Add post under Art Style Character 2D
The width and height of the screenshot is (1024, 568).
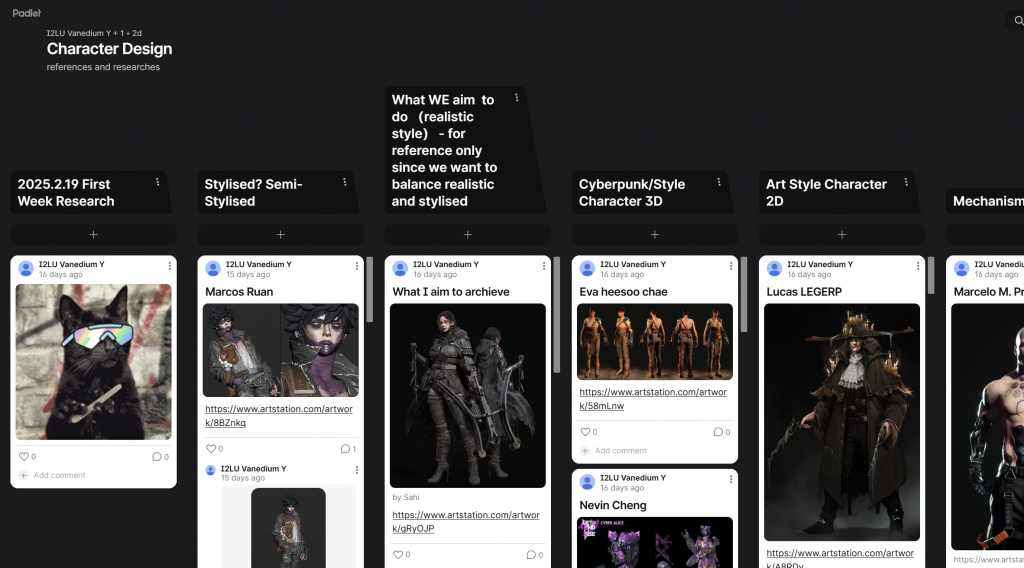point(841,235)
